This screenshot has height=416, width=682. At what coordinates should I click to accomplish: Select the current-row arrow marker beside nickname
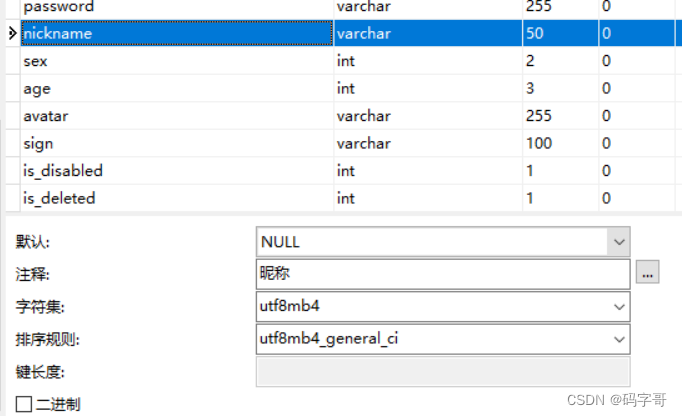click(x=12, y=33)
